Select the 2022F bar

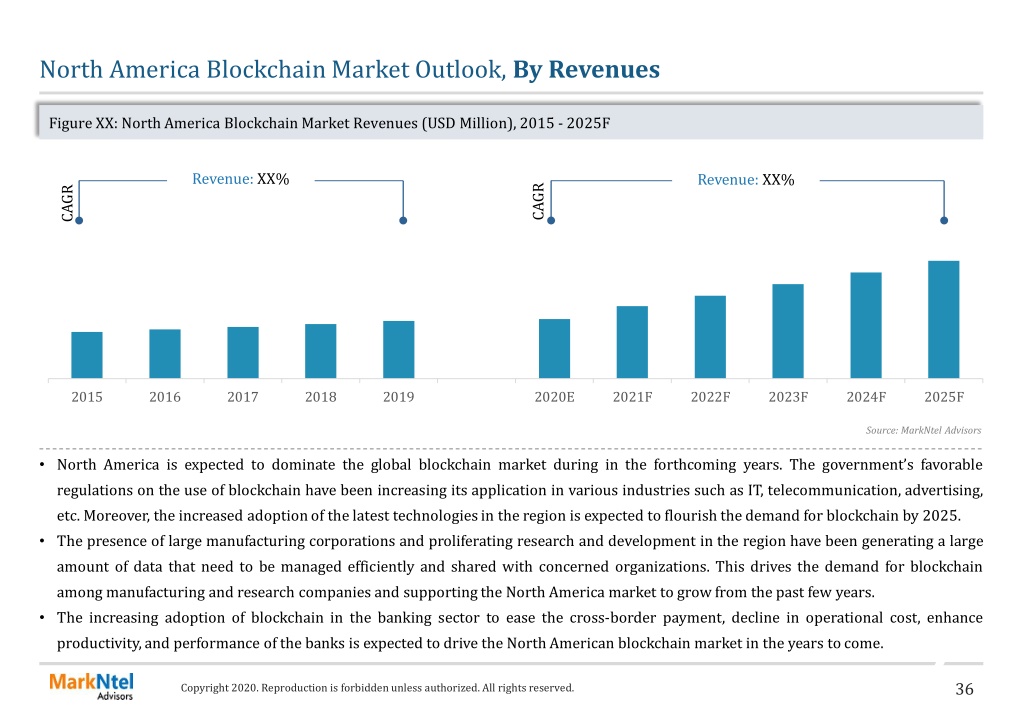point(710,337)
